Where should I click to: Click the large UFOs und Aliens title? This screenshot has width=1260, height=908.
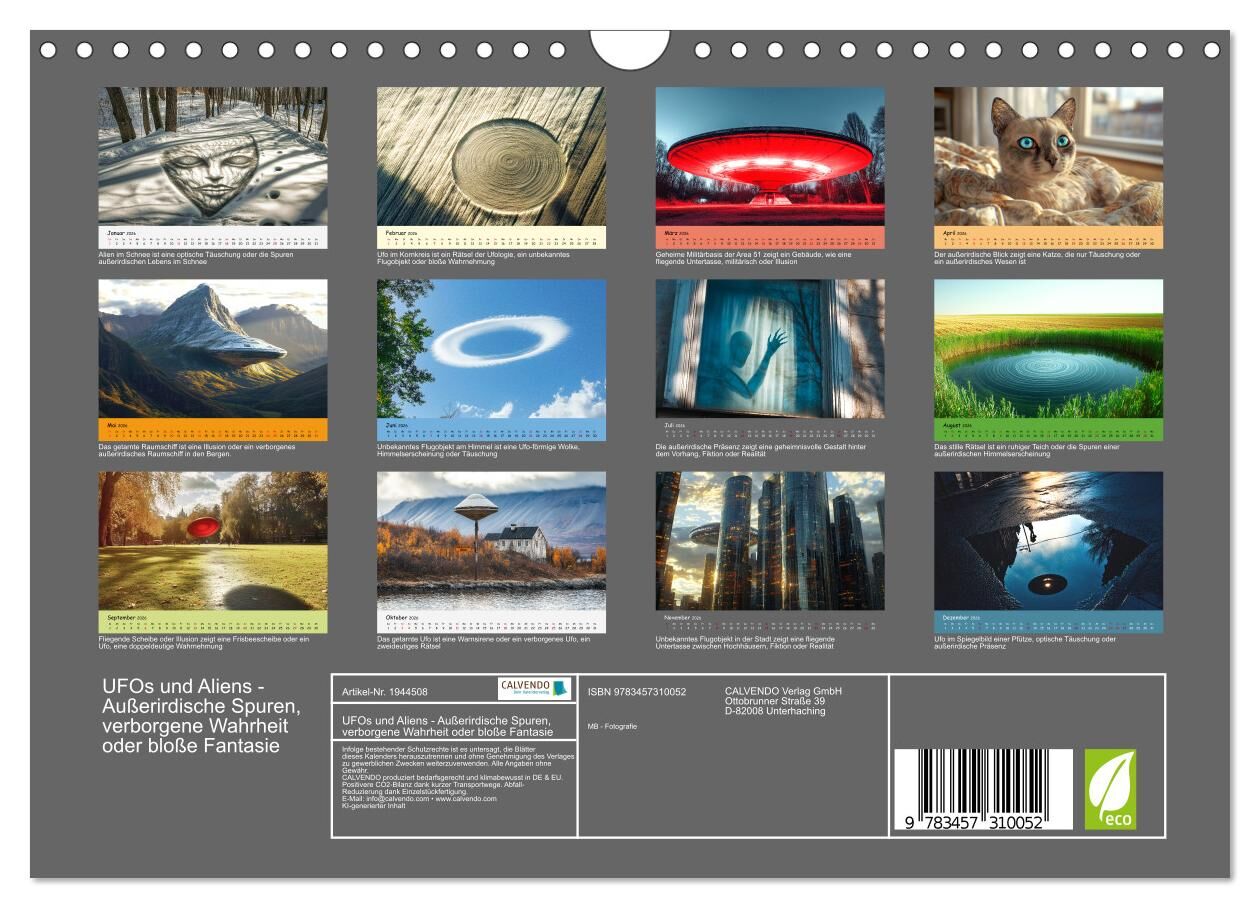[x=201, y=716]
